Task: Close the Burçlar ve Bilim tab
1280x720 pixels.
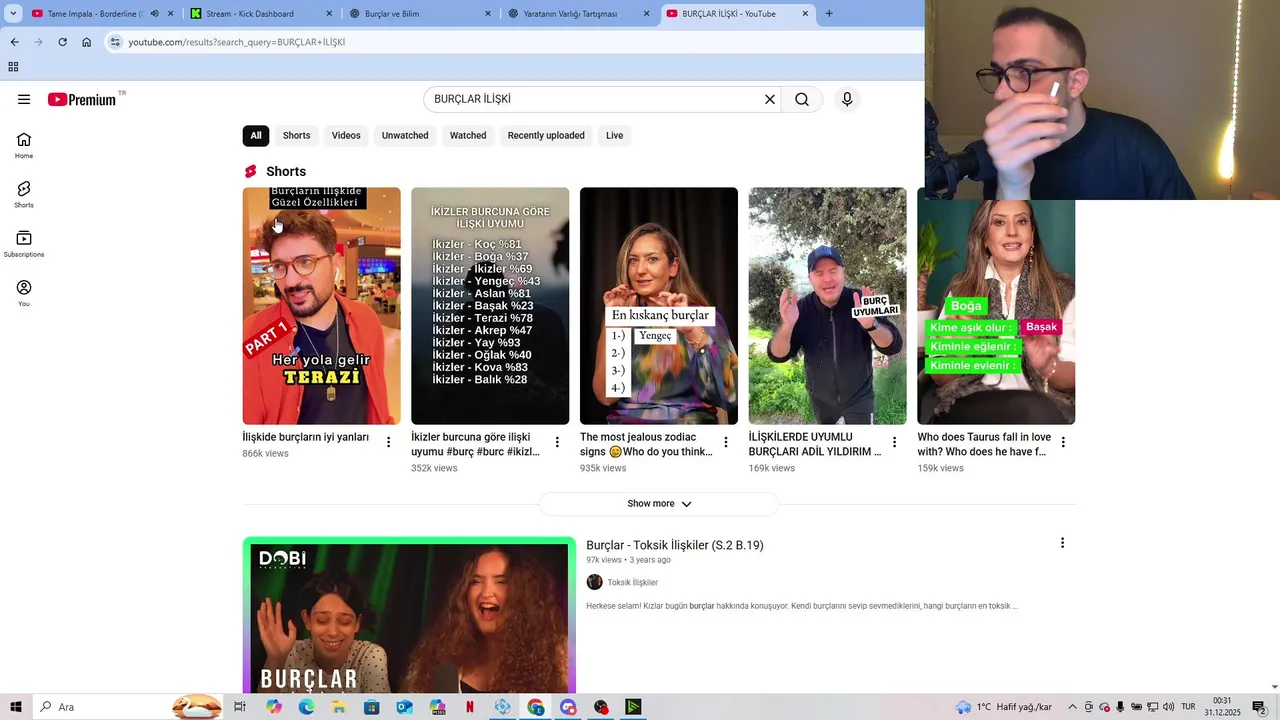Action: click(488, 14)
